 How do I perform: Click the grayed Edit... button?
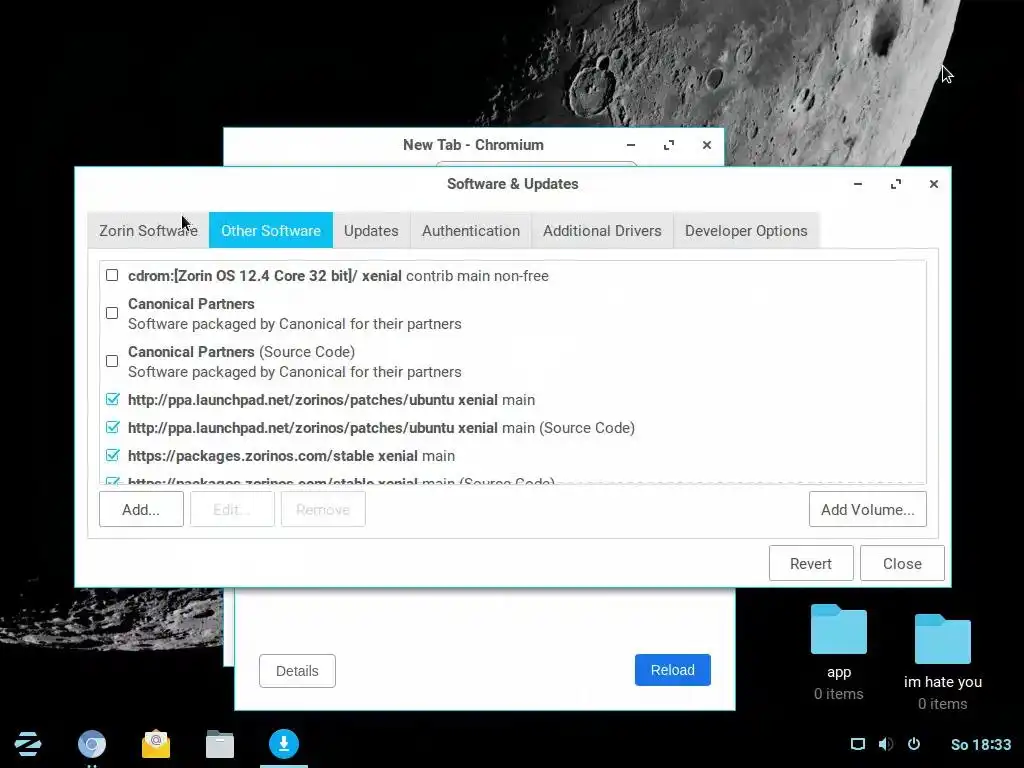click(x=232, y=509)
